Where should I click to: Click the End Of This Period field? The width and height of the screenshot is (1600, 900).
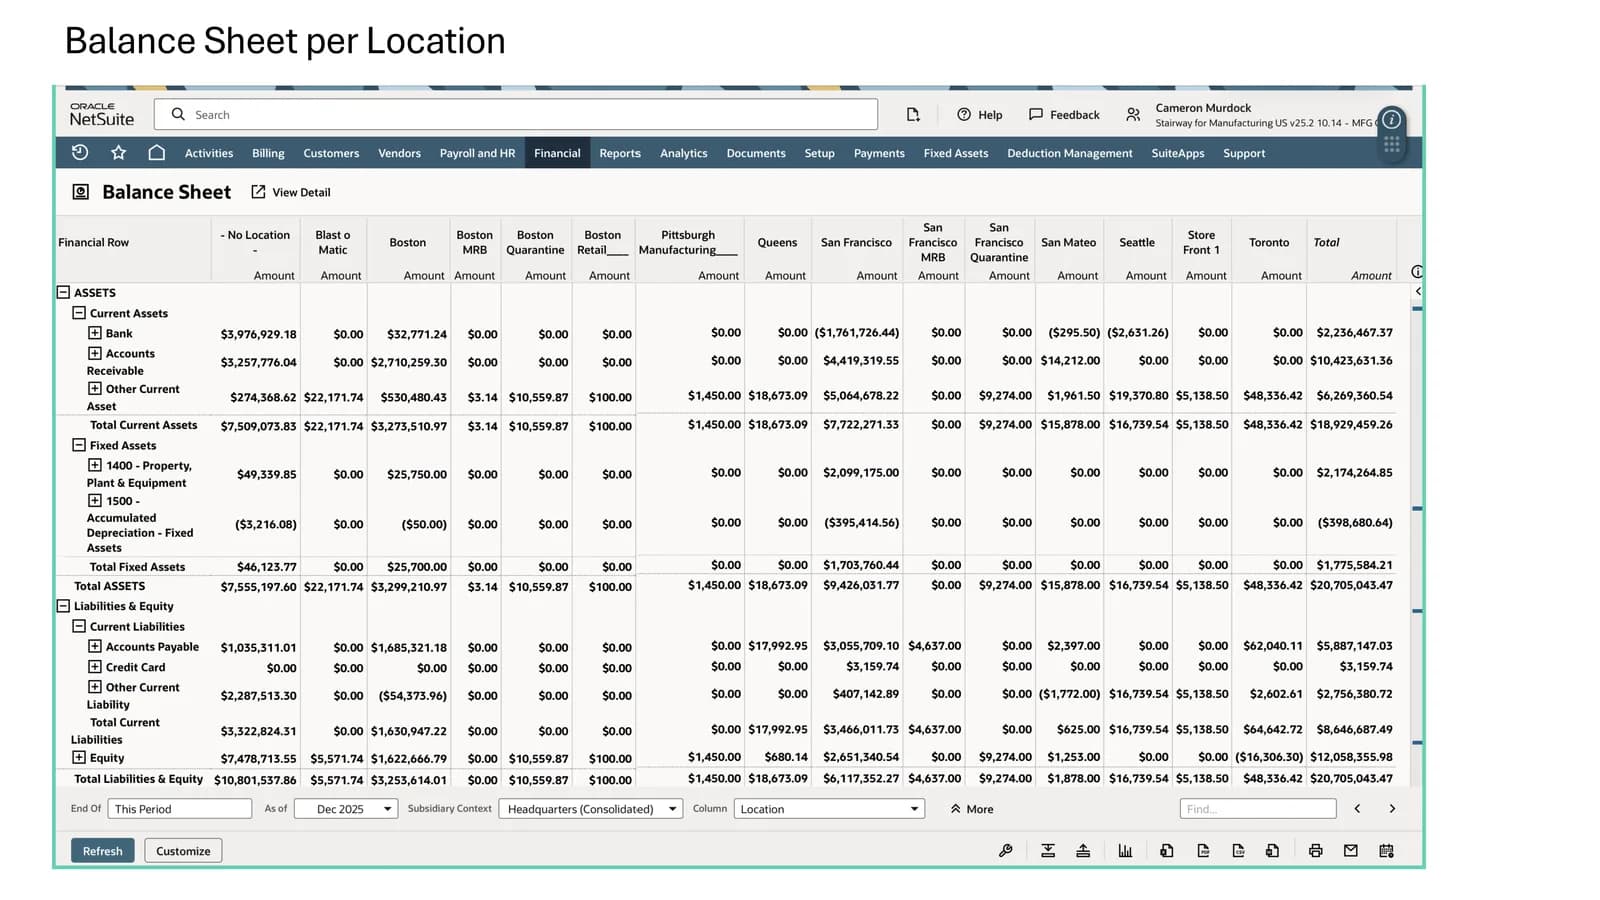pos(180,808)
